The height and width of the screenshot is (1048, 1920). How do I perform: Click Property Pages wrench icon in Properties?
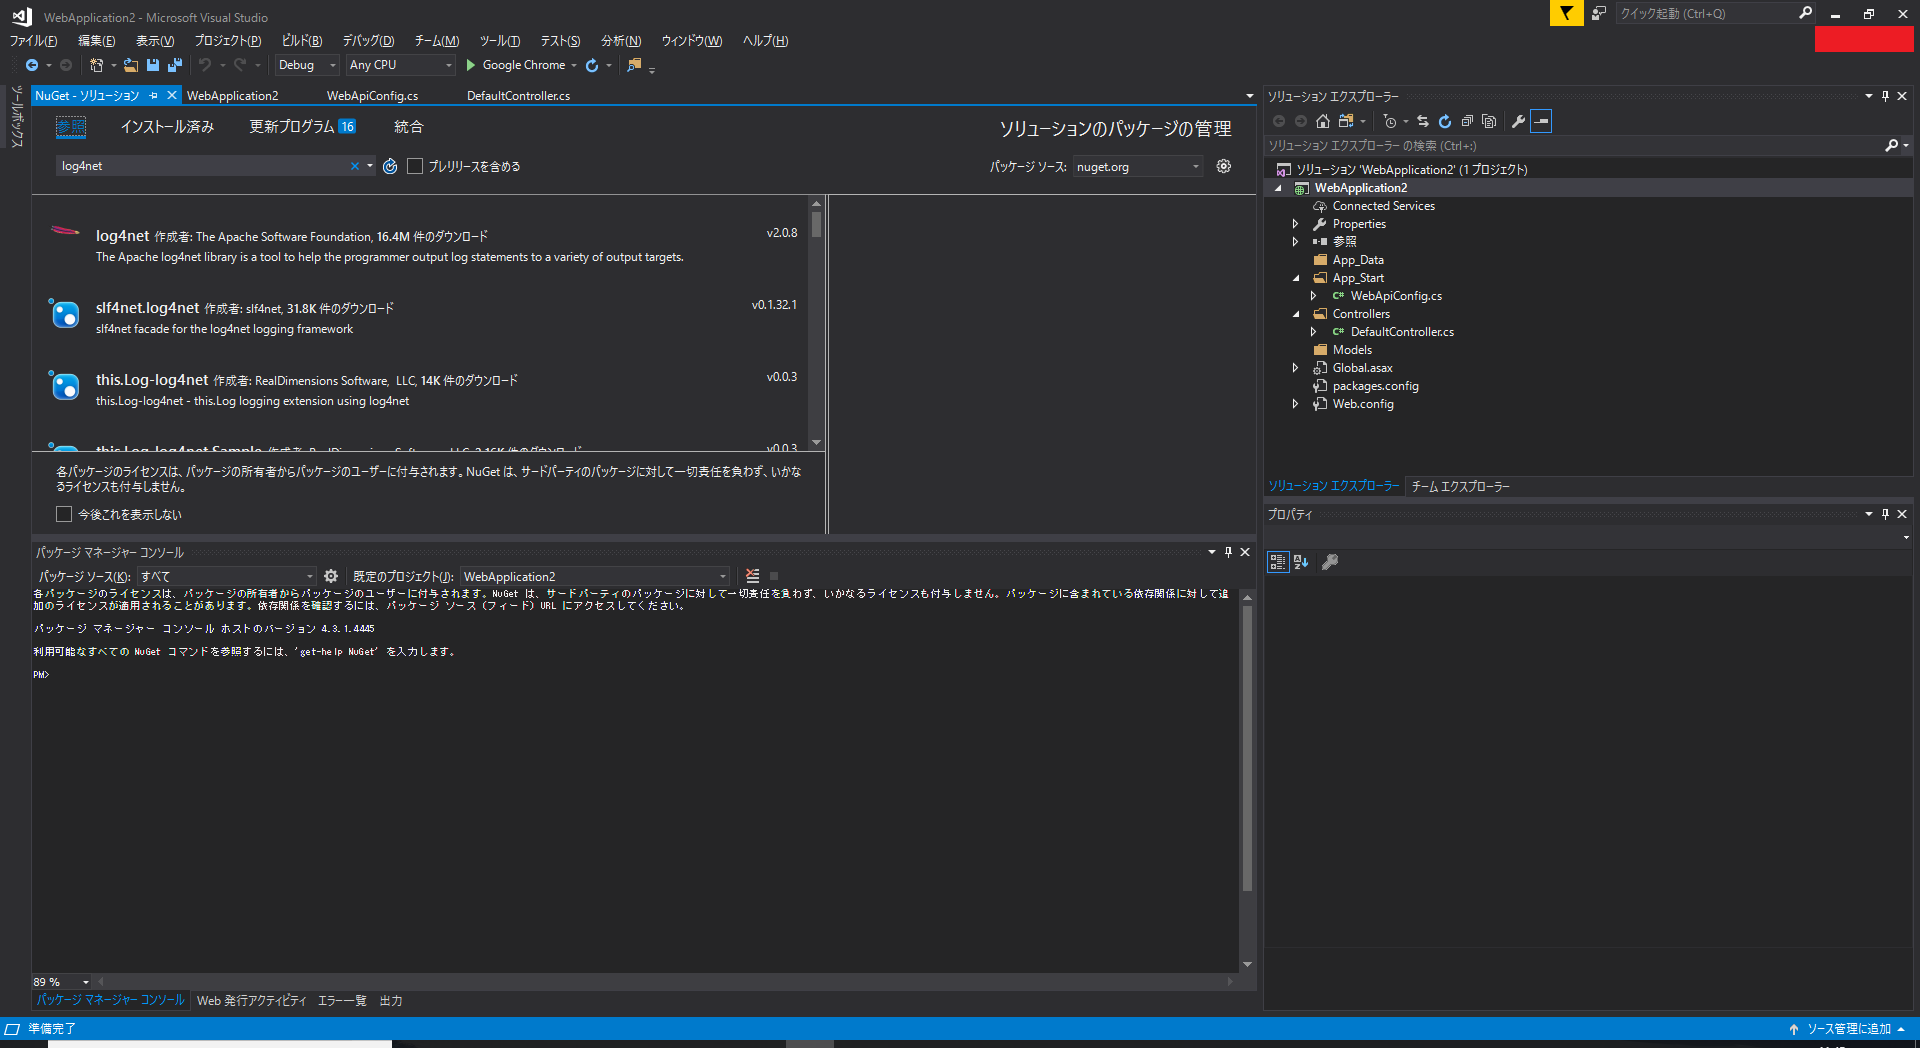coord(1330,562)
